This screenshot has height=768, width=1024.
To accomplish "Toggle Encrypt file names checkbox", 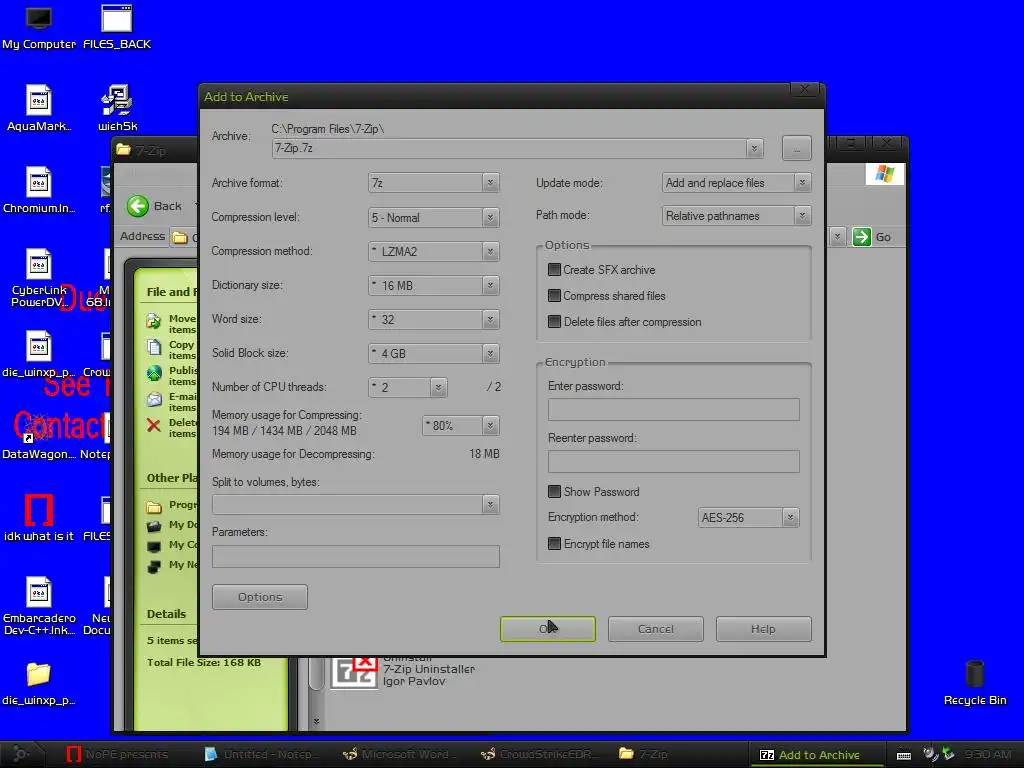I will (554, 544).
